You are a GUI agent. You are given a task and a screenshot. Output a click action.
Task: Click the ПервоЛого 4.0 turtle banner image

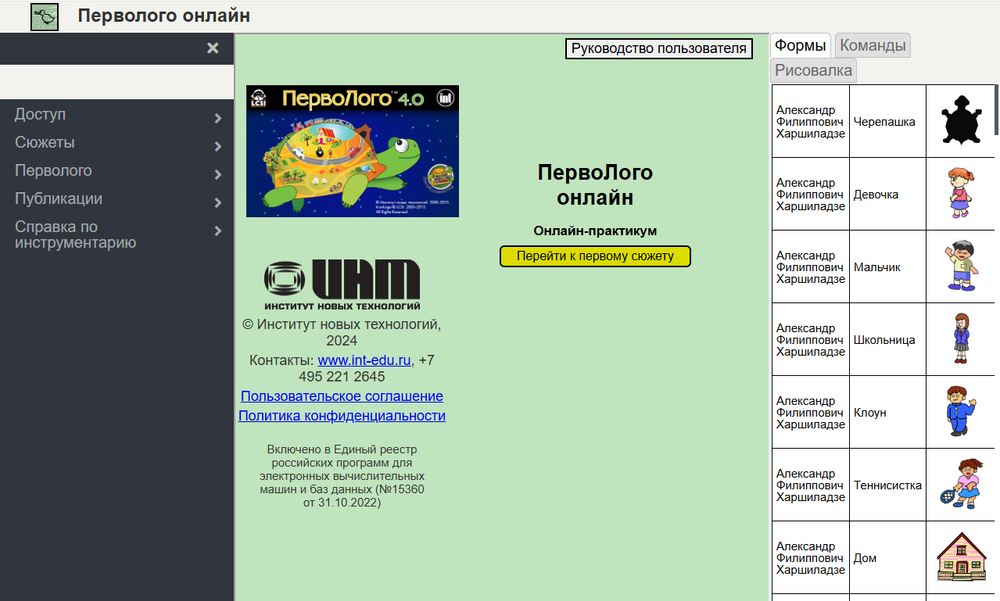(352, 151)
